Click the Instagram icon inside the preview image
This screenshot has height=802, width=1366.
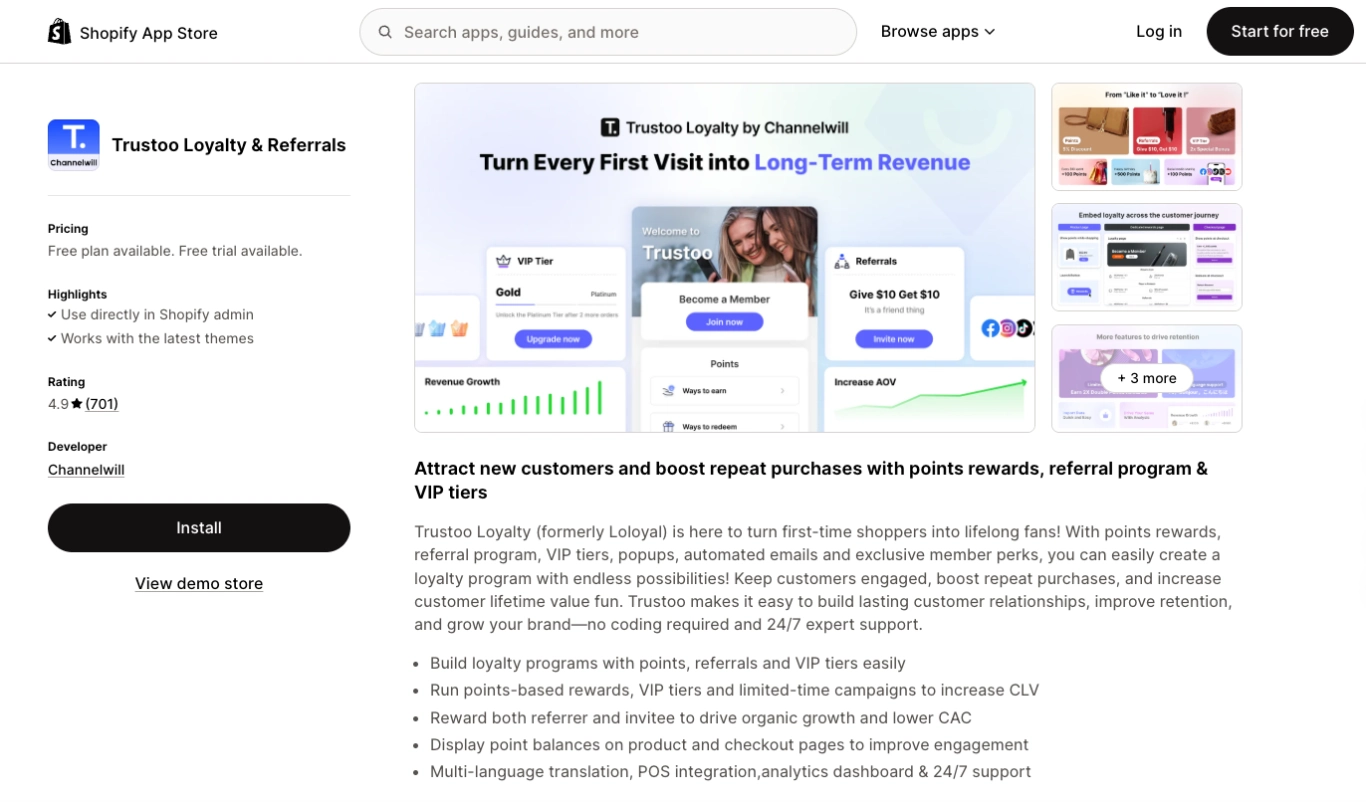coord(1007,328)
